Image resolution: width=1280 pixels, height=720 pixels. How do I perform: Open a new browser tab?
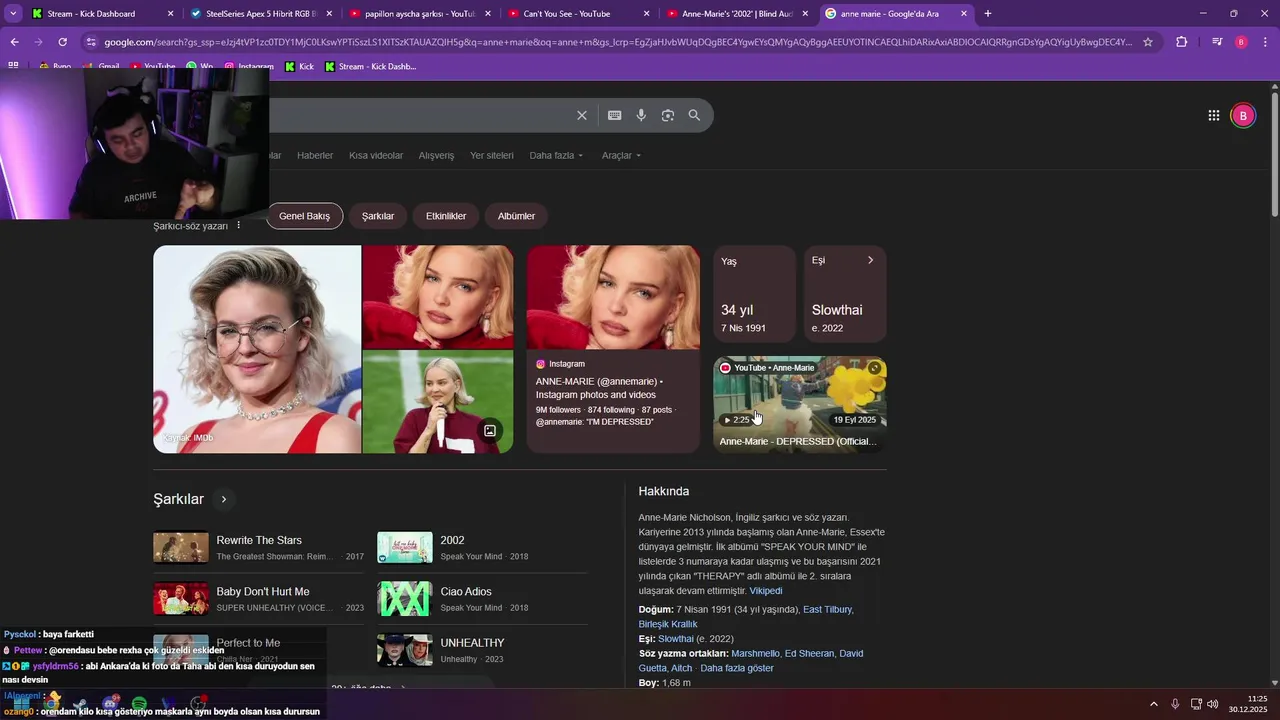tap(987, 14)
